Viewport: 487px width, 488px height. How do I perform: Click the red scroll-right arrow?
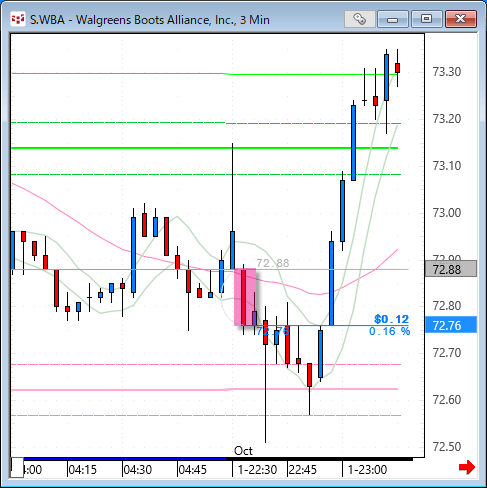coord(467,467)
